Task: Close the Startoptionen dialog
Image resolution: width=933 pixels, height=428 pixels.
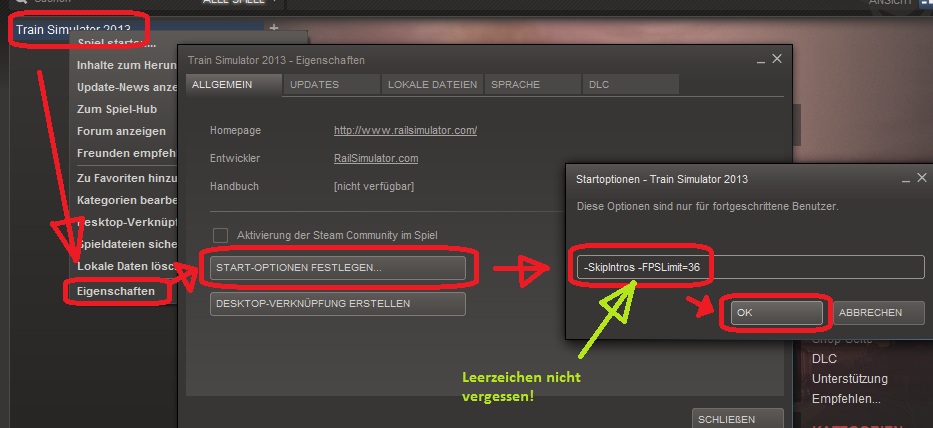Action: [921, 177]
